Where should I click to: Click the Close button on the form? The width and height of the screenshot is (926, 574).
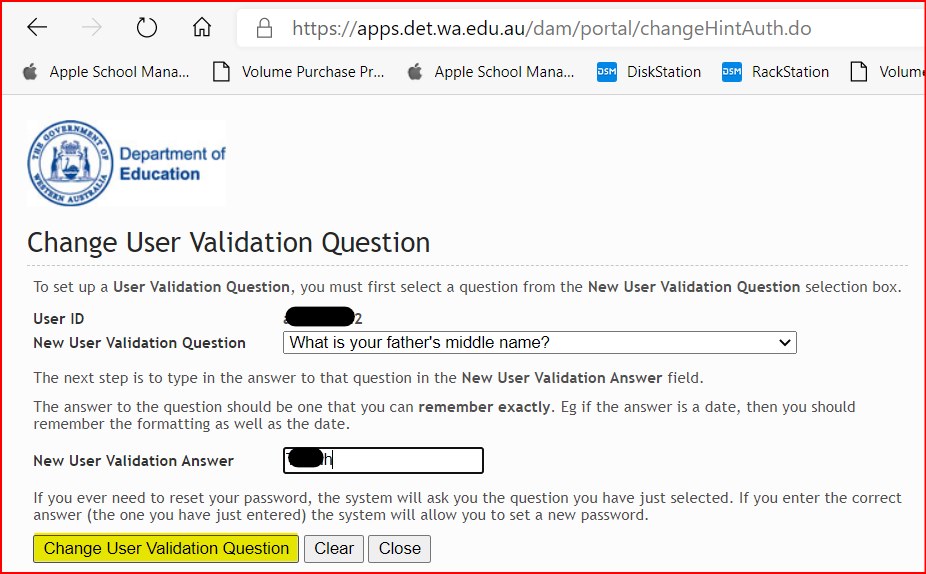399,549
